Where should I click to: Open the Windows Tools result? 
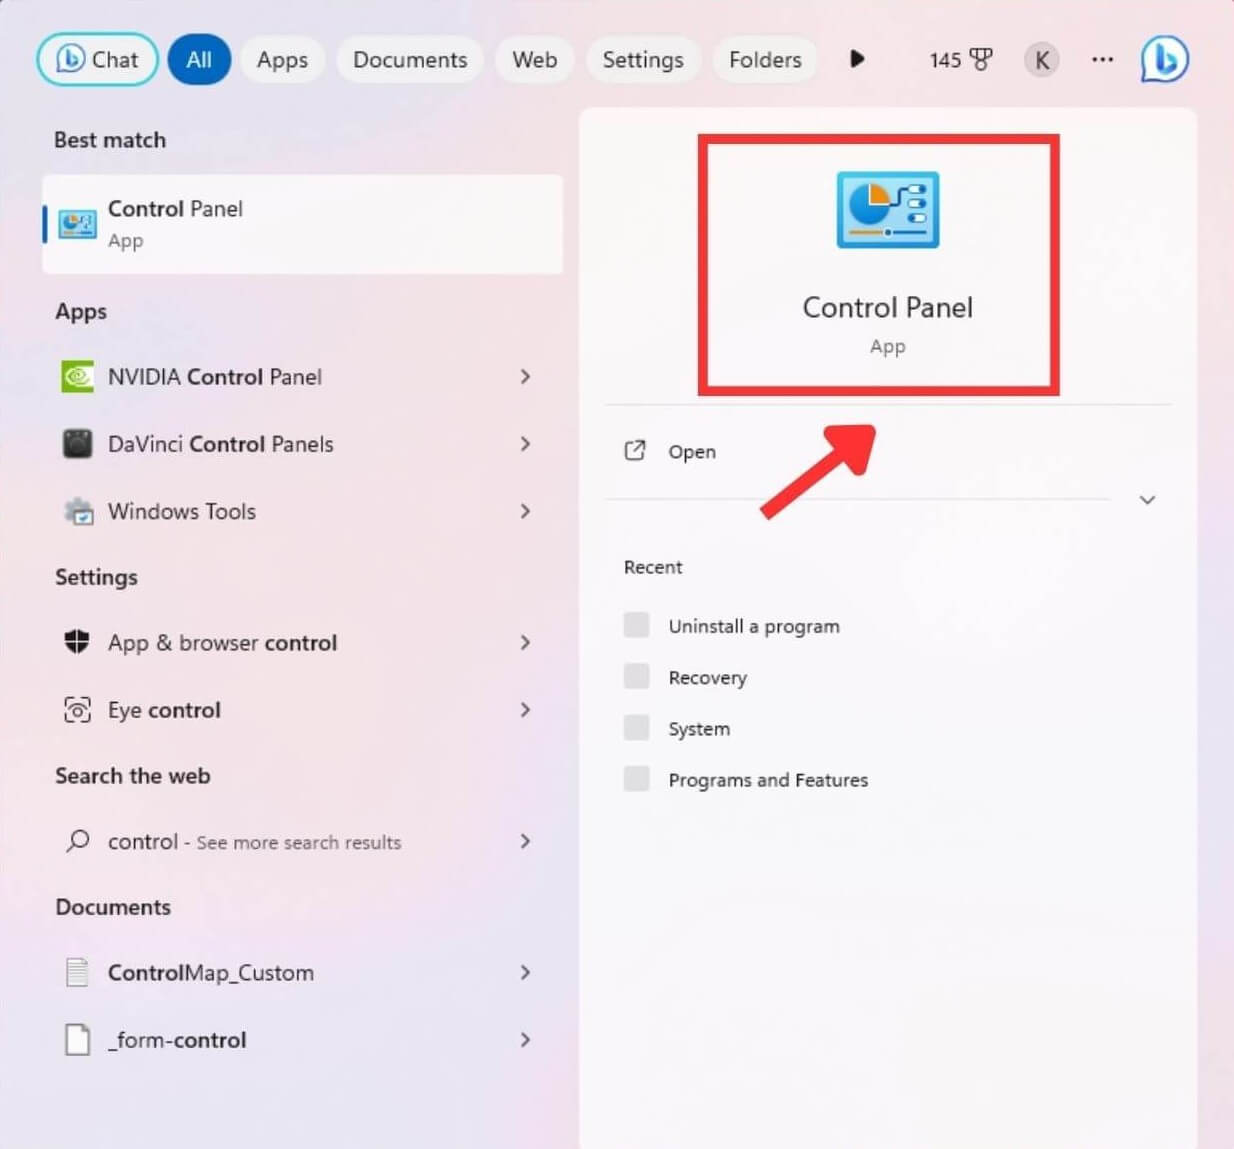point(302,511)
